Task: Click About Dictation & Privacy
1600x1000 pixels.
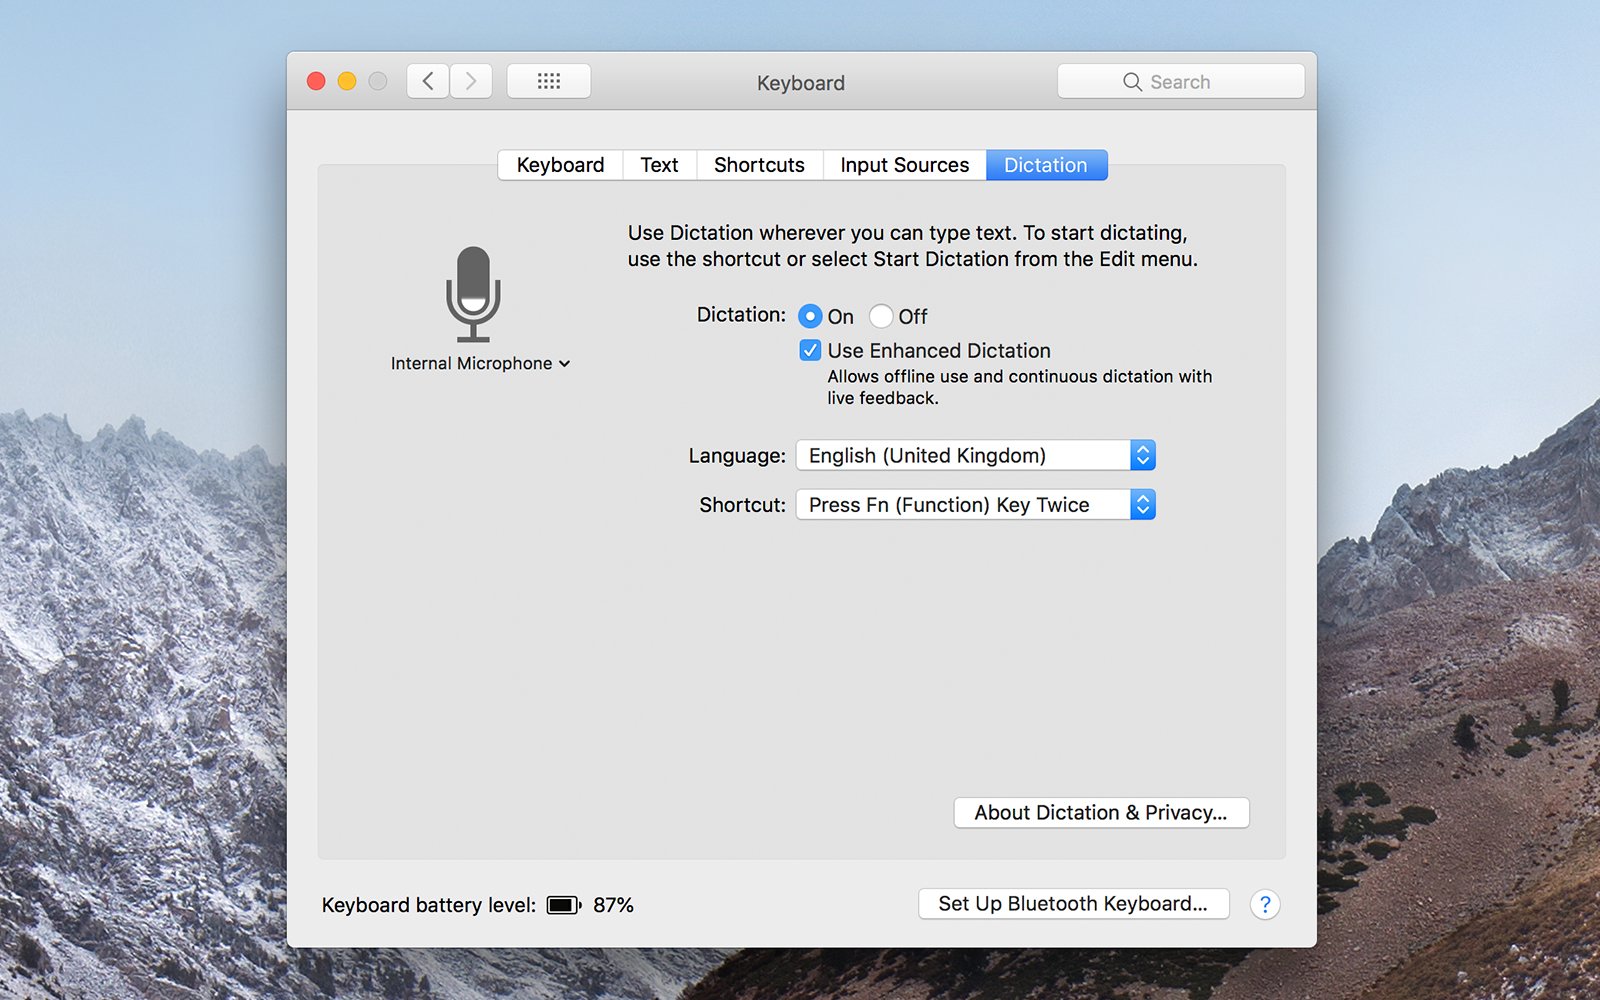Action: click(x=1100, y=813)
